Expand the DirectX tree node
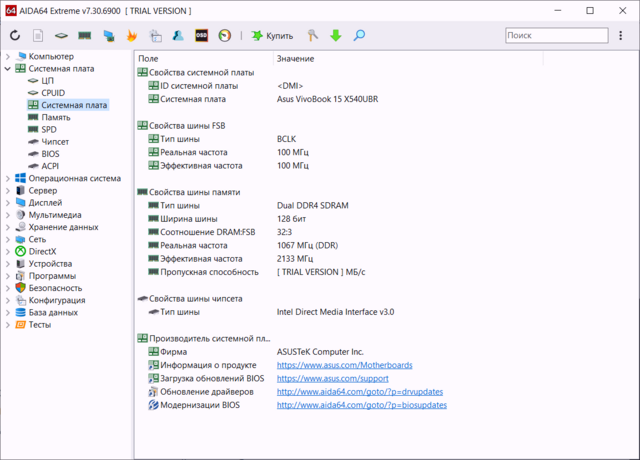640x460 pixels. pos(8,251)
